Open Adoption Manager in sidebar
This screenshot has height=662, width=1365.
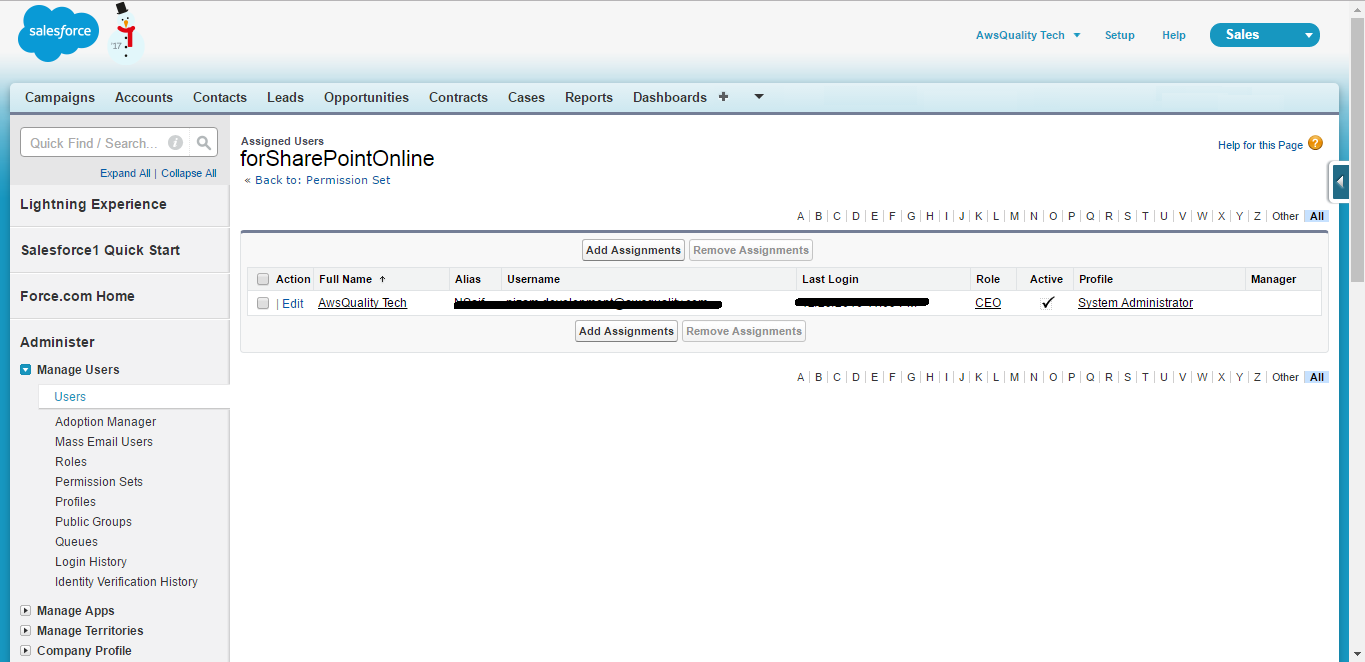click(106, 422)
